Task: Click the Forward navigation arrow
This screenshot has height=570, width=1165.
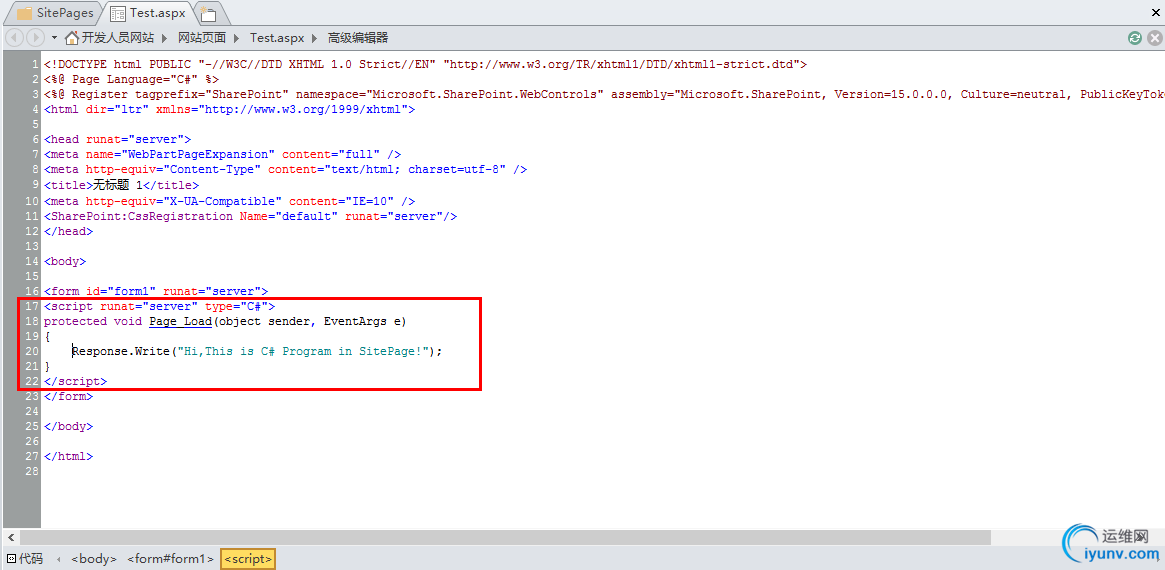Action: [x=35, y=37]
